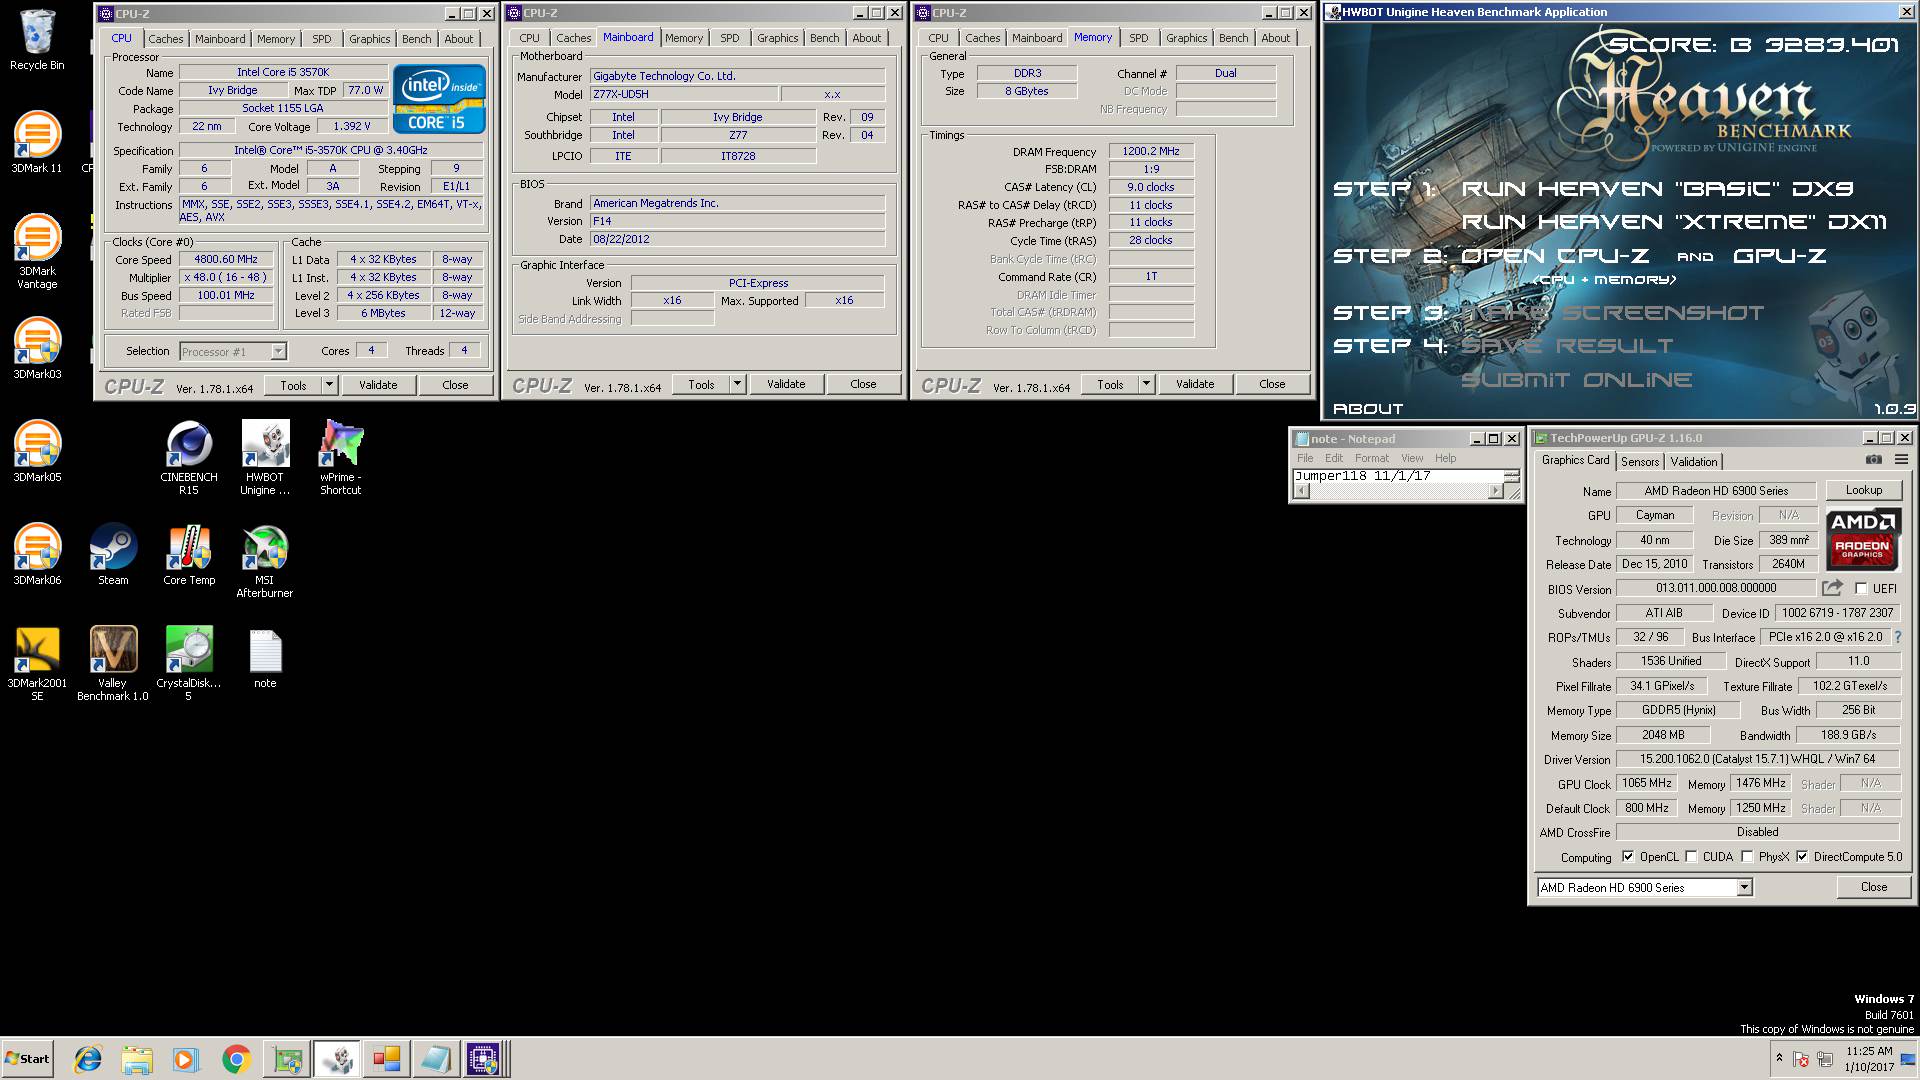
Task: Open the CrystalDisk desktop icon
Action: 189,663
